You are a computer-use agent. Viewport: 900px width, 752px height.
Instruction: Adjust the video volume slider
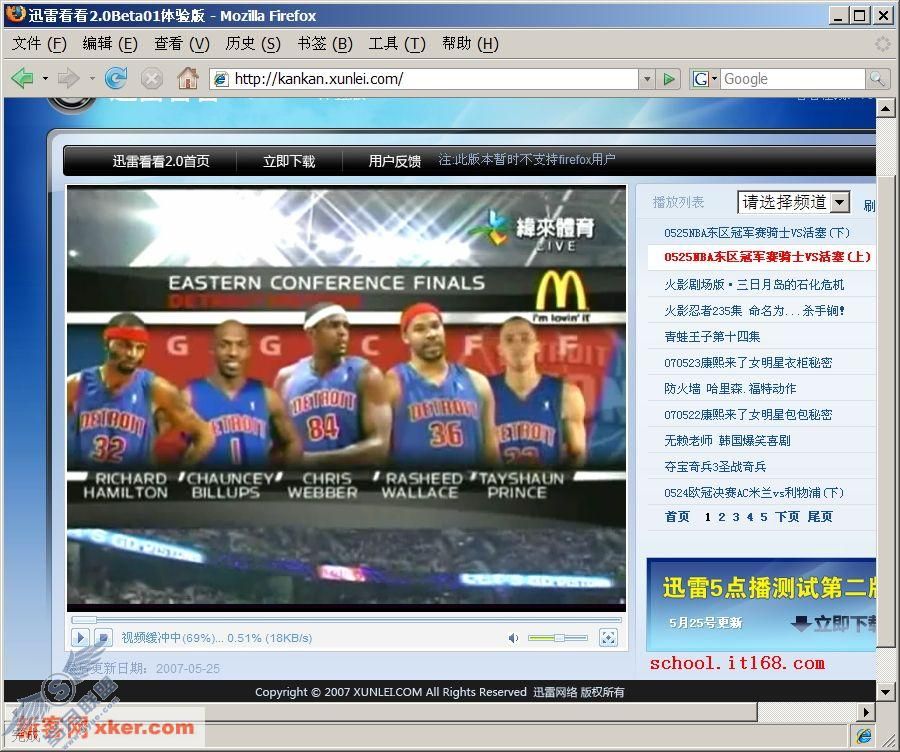(x=557, y=638)
